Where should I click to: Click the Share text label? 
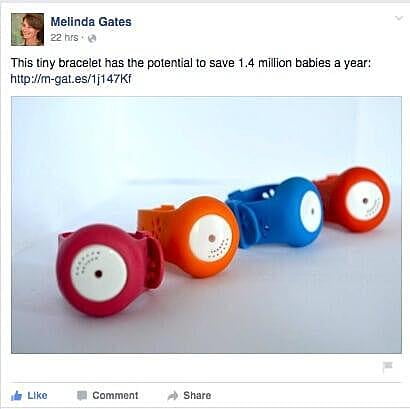coord(197,396)
